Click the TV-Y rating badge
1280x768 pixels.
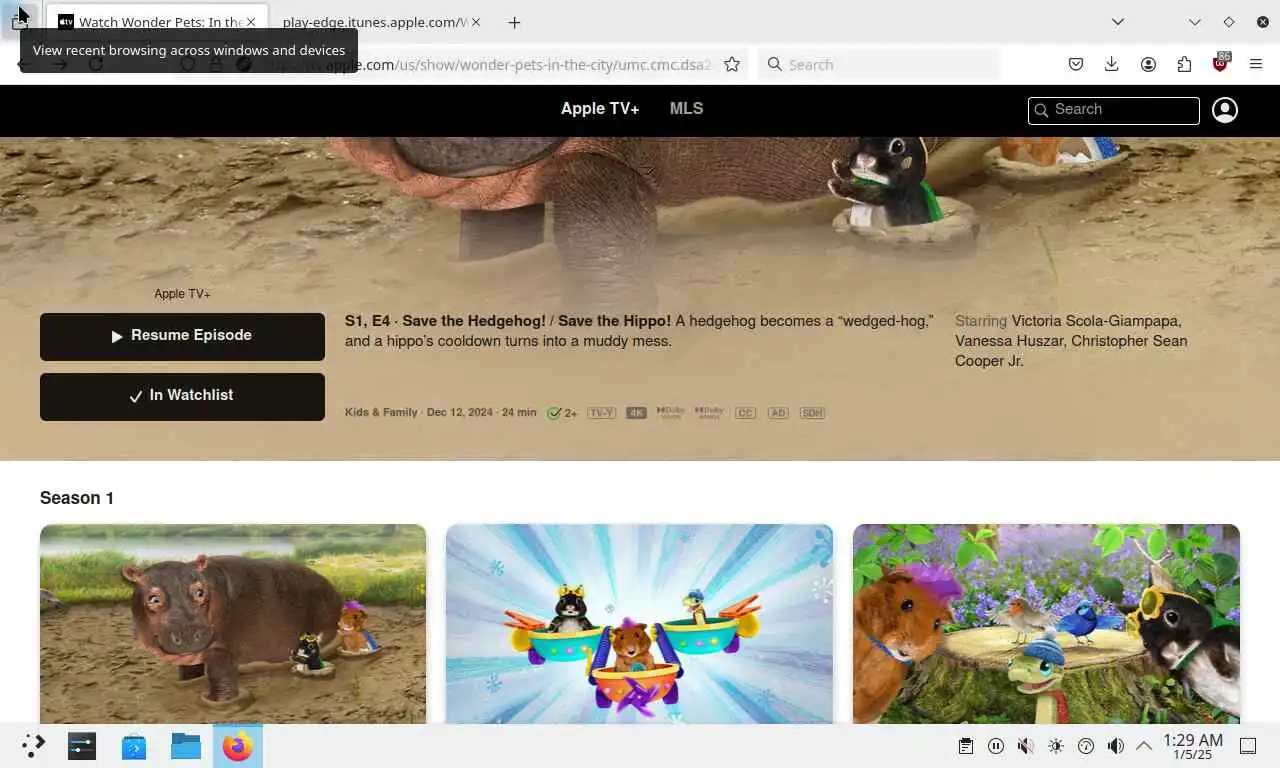(601, 413)
